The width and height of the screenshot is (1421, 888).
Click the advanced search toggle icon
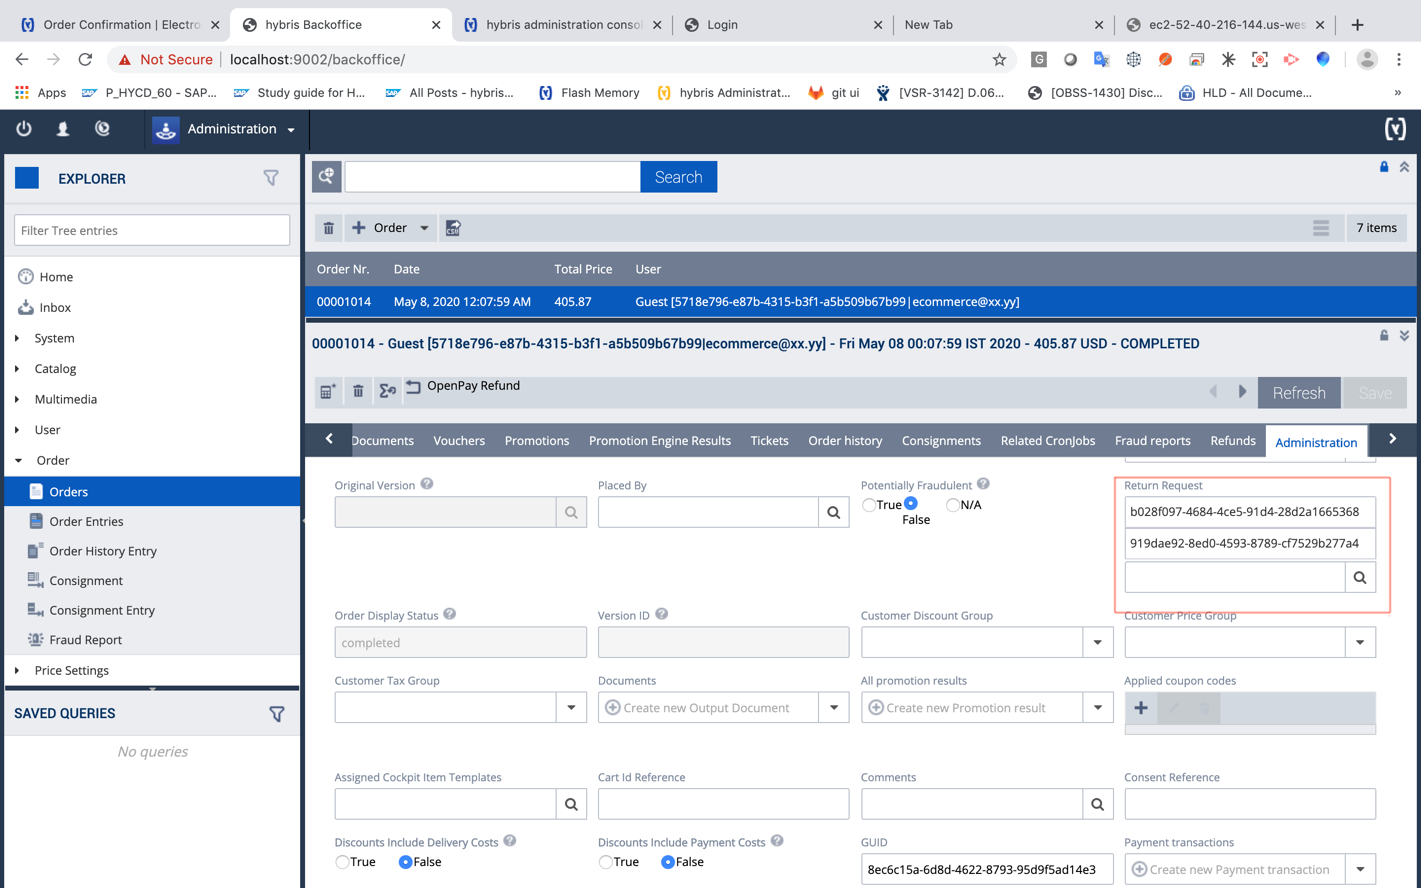click(x=327, y=177)
